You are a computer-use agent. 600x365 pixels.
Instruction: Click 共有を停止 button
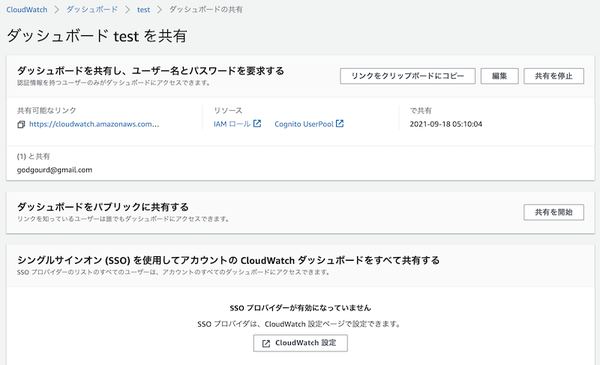tap(554, 76)
